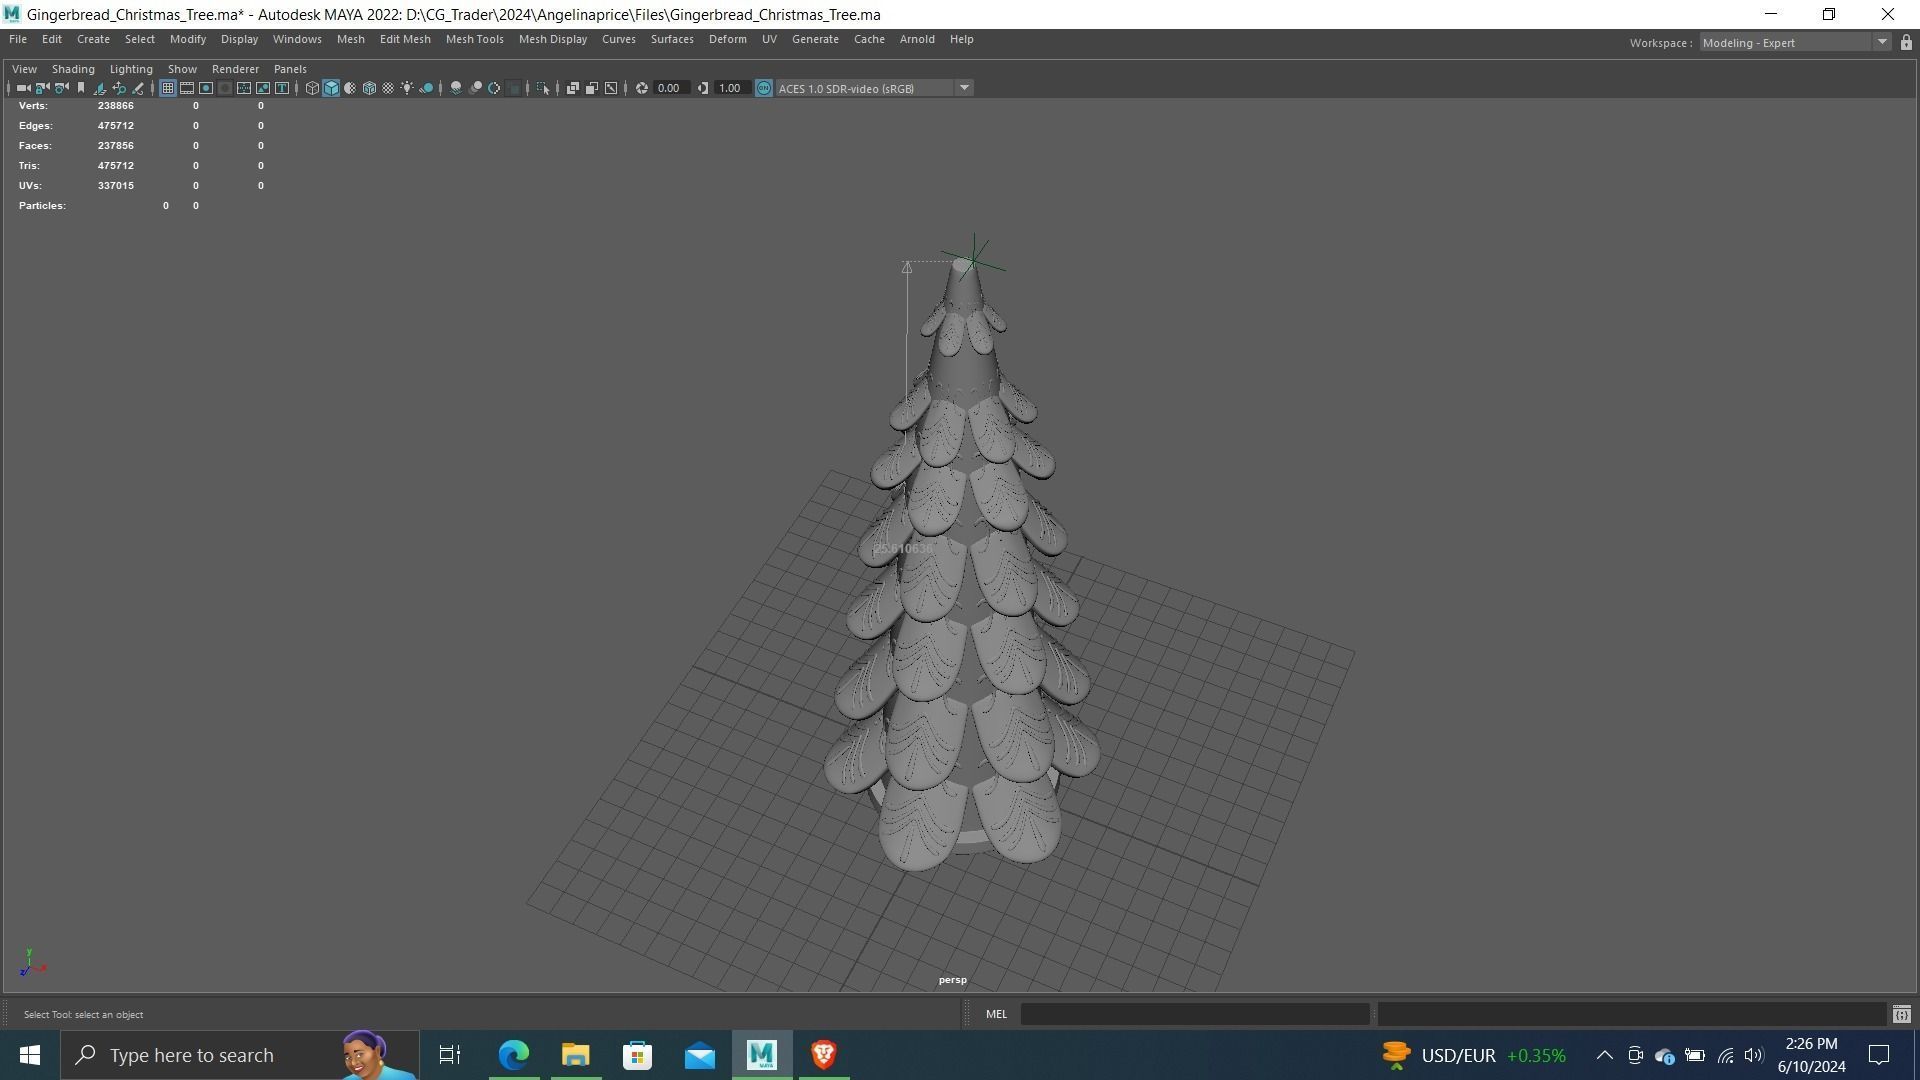Open the UV menu

(x=769, y=39)
